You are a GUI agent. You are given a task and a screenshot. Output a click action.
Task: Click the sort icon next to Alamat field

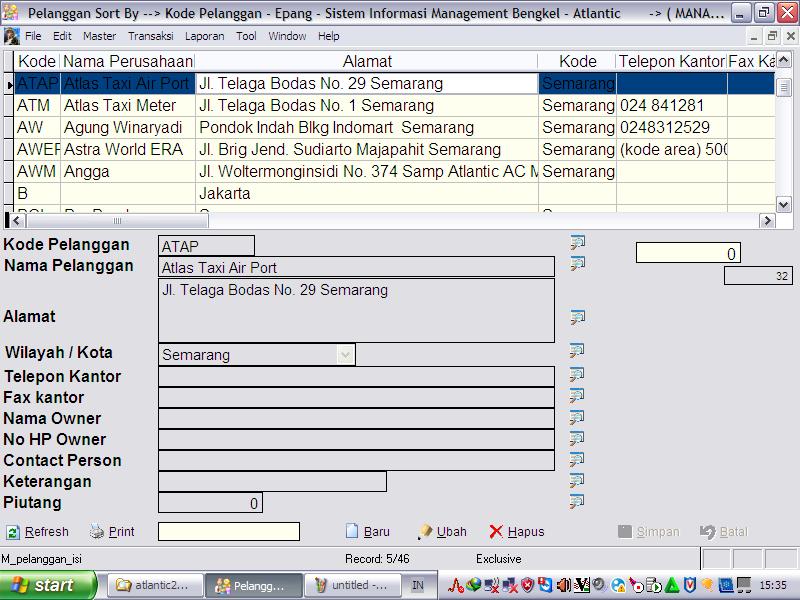577,317
